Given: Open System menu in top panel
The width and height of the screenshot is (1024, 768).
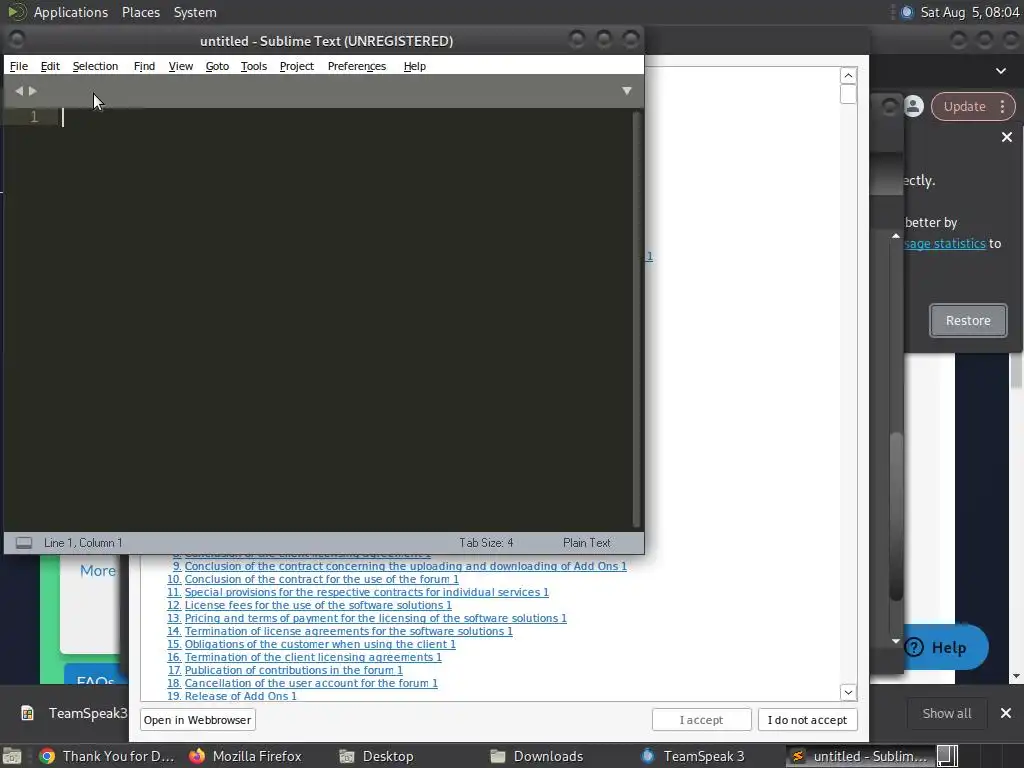Looking at the screenshot, I should click(195, 12).
